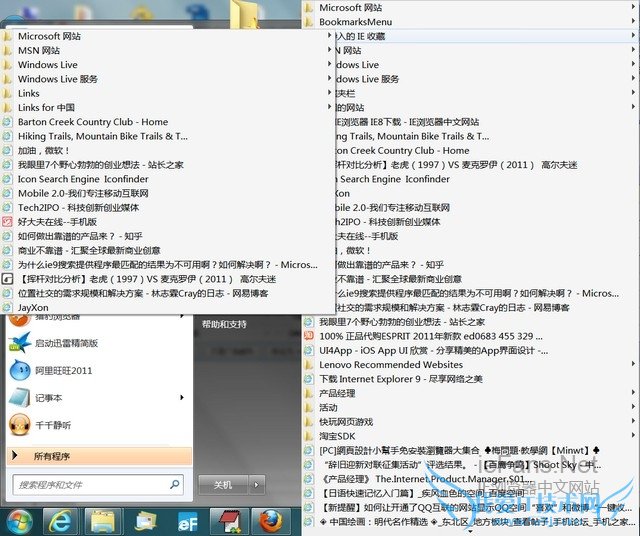Launch Firefox from the taskbar

click(x=269, y=521)
